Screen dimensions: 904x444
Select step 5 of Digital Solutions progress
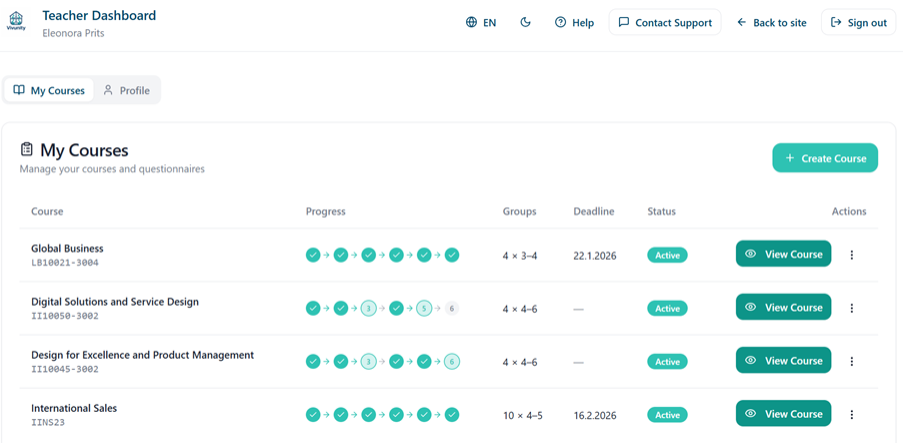[424, 308]
